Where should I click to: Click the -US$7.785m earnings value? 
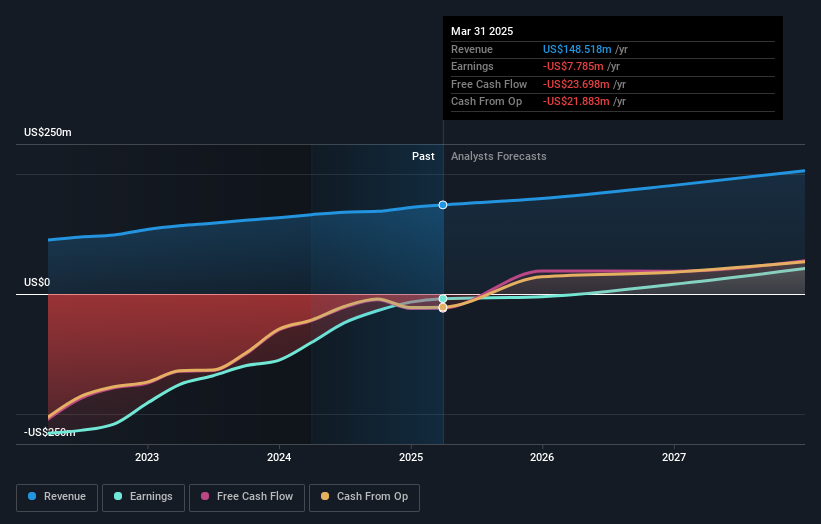(x=573, y=66)
